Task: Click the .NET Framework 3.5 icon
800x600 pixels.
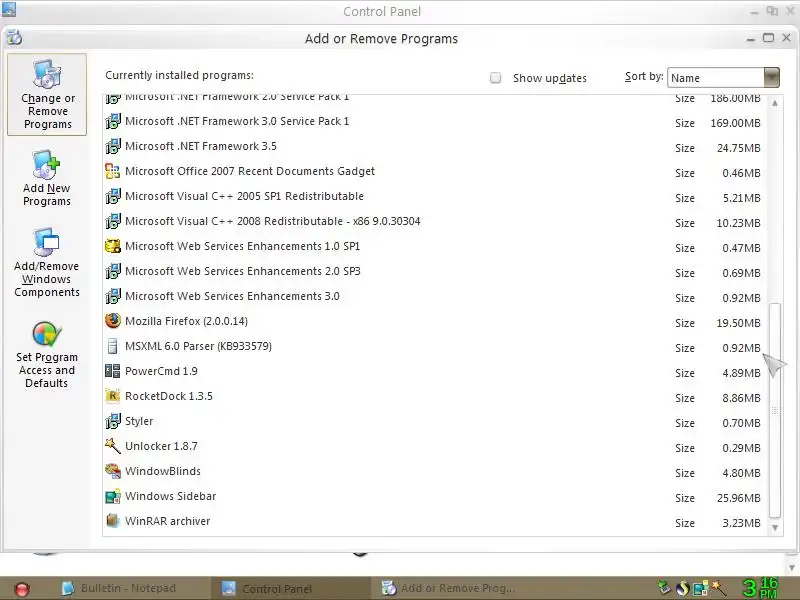Action: [113, 146]
